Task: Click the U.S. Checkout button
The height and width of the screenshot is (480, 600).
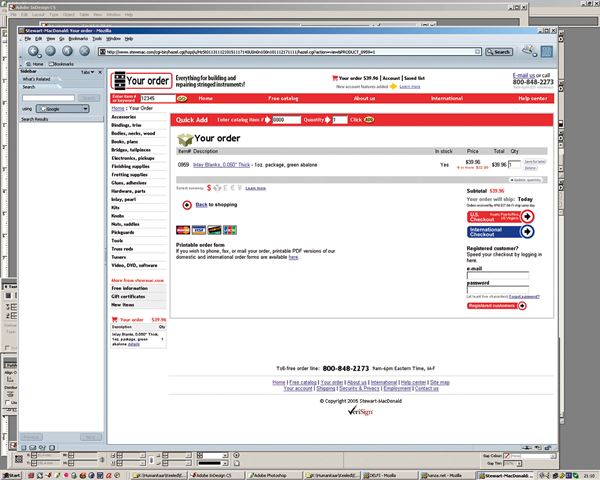Action: tap(501, 217)
